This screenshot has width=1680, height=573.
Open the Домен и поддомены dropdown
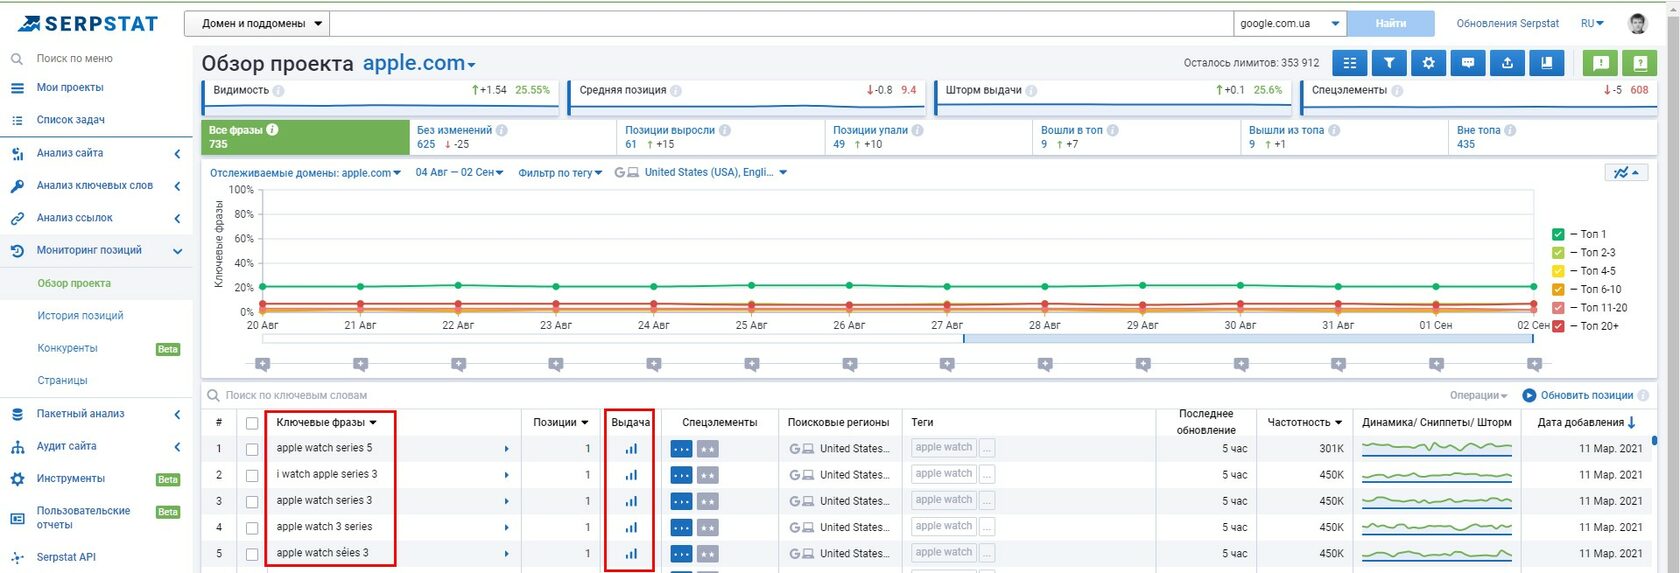pyautogui.click(x=257, y=23)
